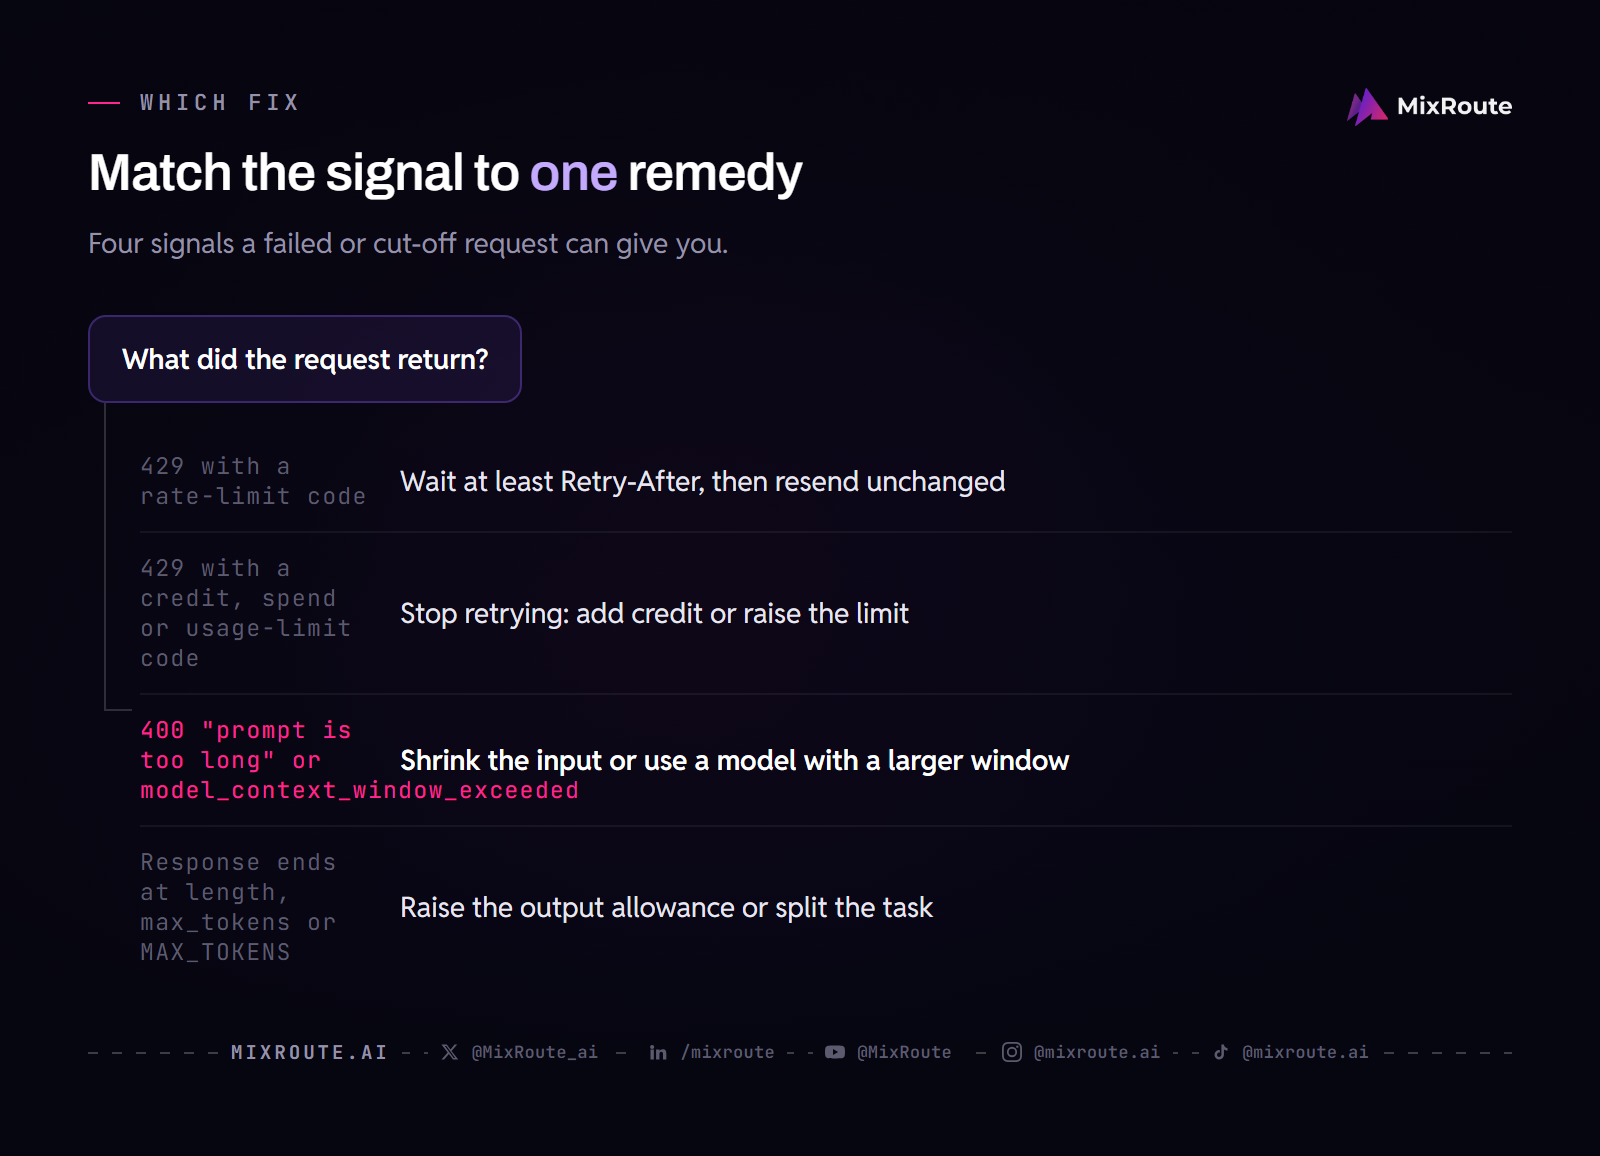Click 'Raise the output allowance or split the task'
Viewport: 1600px width, 1156px height.
point(666,907)
